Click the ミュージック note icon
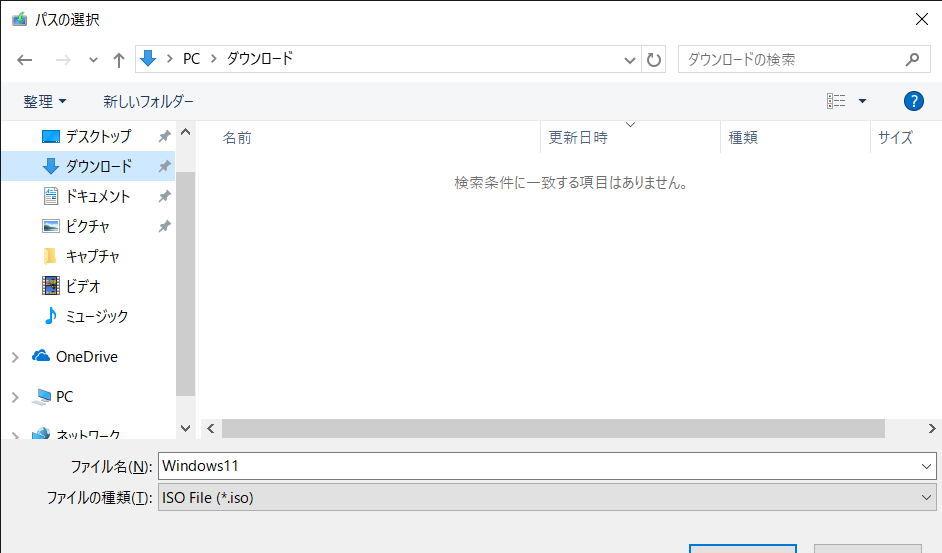The image size is (942, 553). (x=51, y=316)
